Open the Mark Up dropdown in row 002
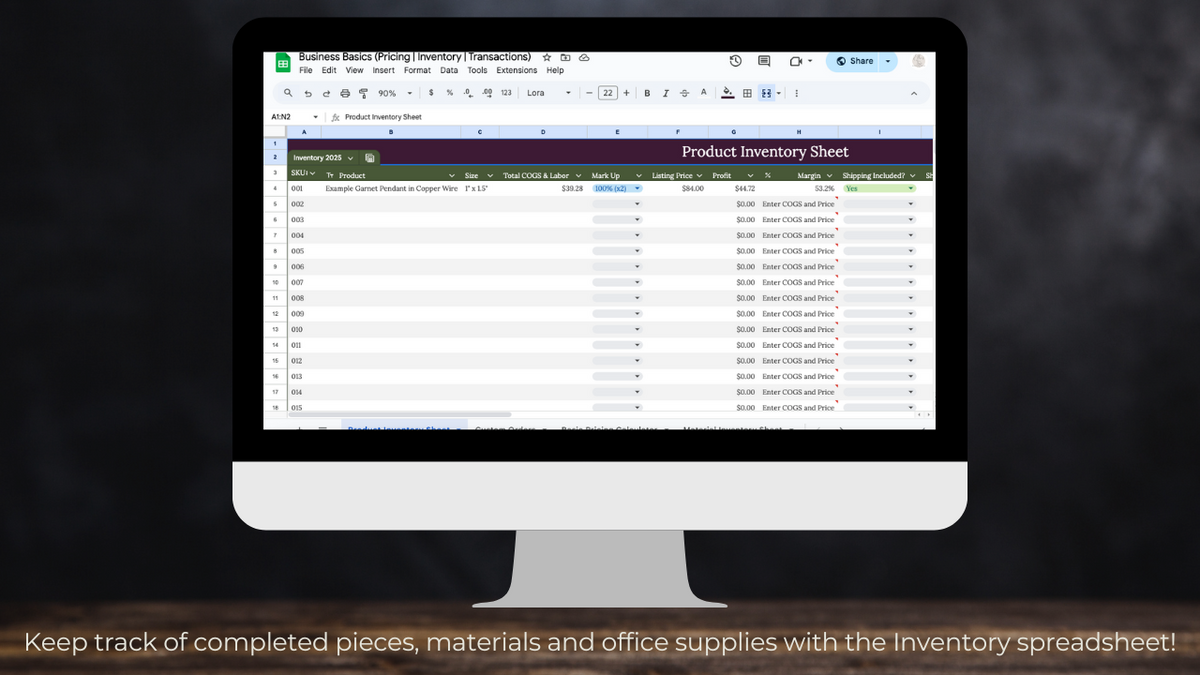1200x675 pixels. [617, 204]
